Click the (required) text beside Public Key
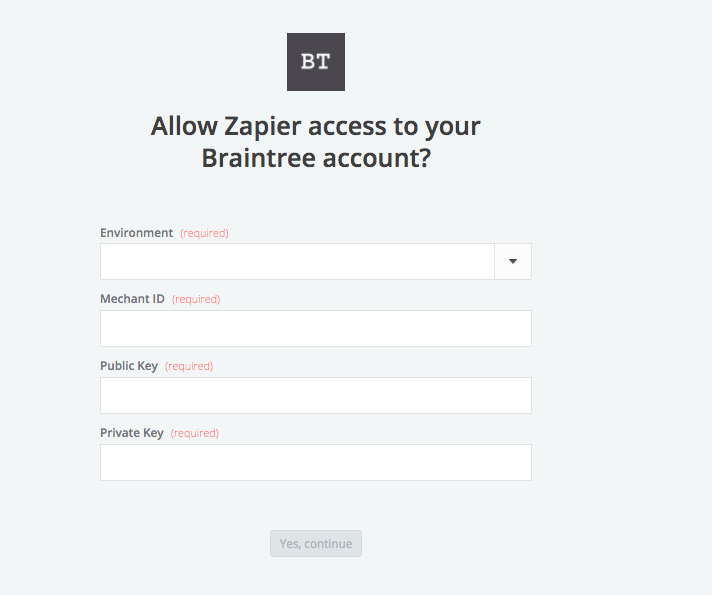Screen dimensions: 712x595 (x=189, y=367)
